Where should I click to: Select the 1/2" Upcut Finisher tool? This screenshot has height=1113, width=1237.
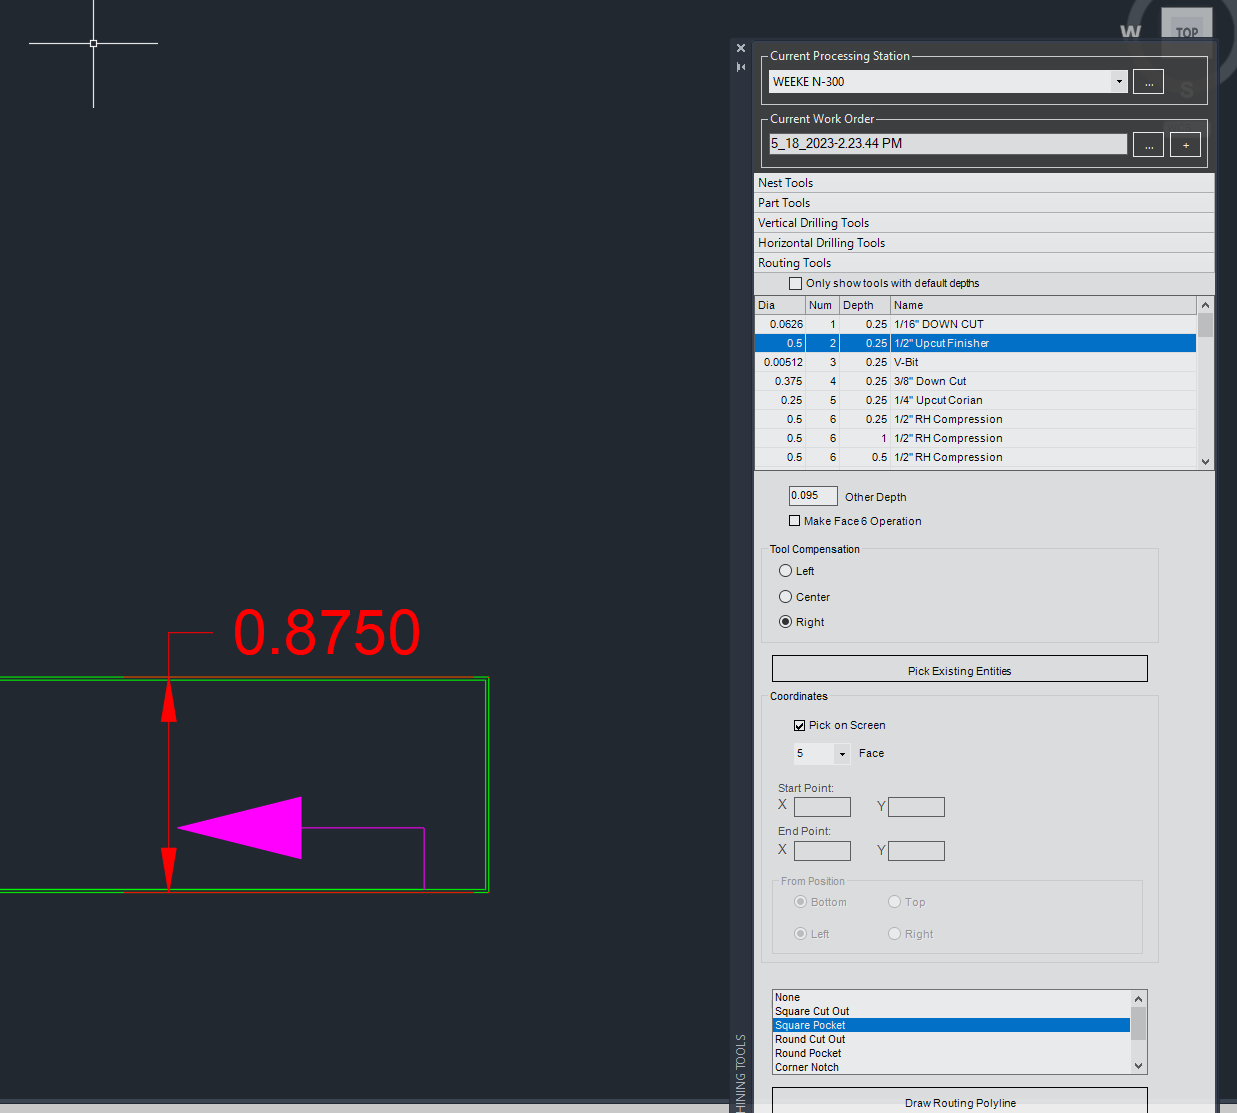click(x=975, y=343)
